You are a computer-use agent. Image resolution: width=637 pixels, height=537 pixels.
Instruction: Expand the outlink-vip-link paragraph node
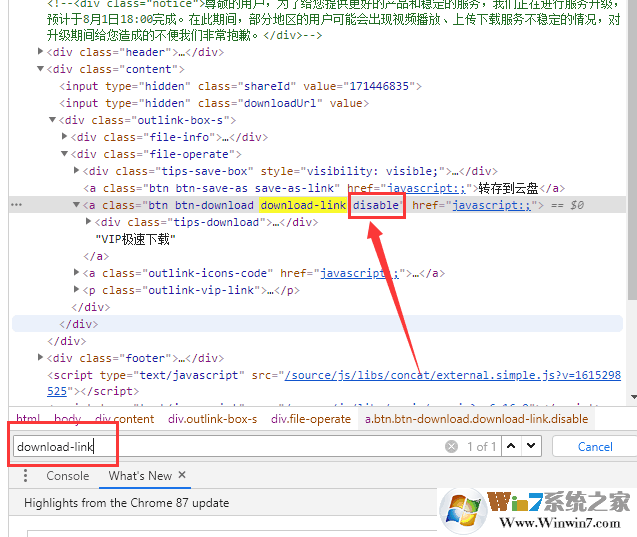pyautogui.click(x=77, y=290)
